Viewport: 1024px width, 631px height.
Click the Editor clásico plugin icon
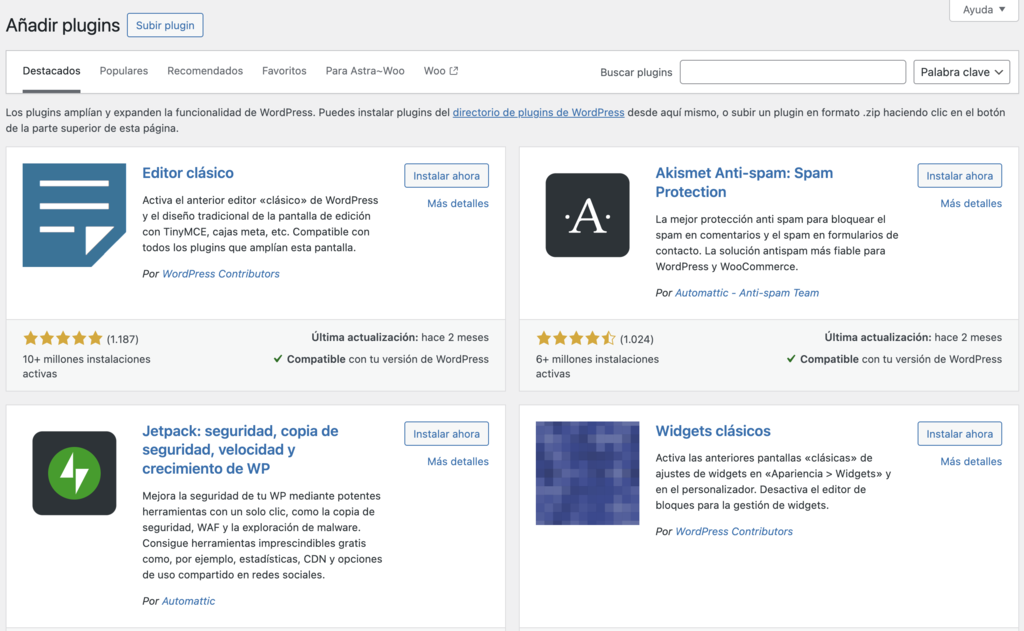click(74, 215)
